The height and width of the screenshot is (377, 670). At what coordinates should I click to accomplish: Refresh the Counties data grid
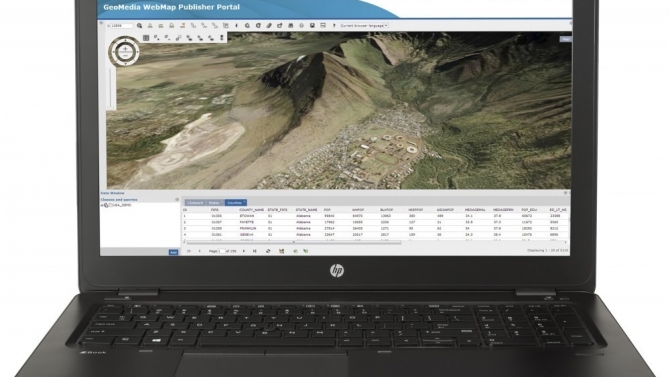(x=268, y=251)
